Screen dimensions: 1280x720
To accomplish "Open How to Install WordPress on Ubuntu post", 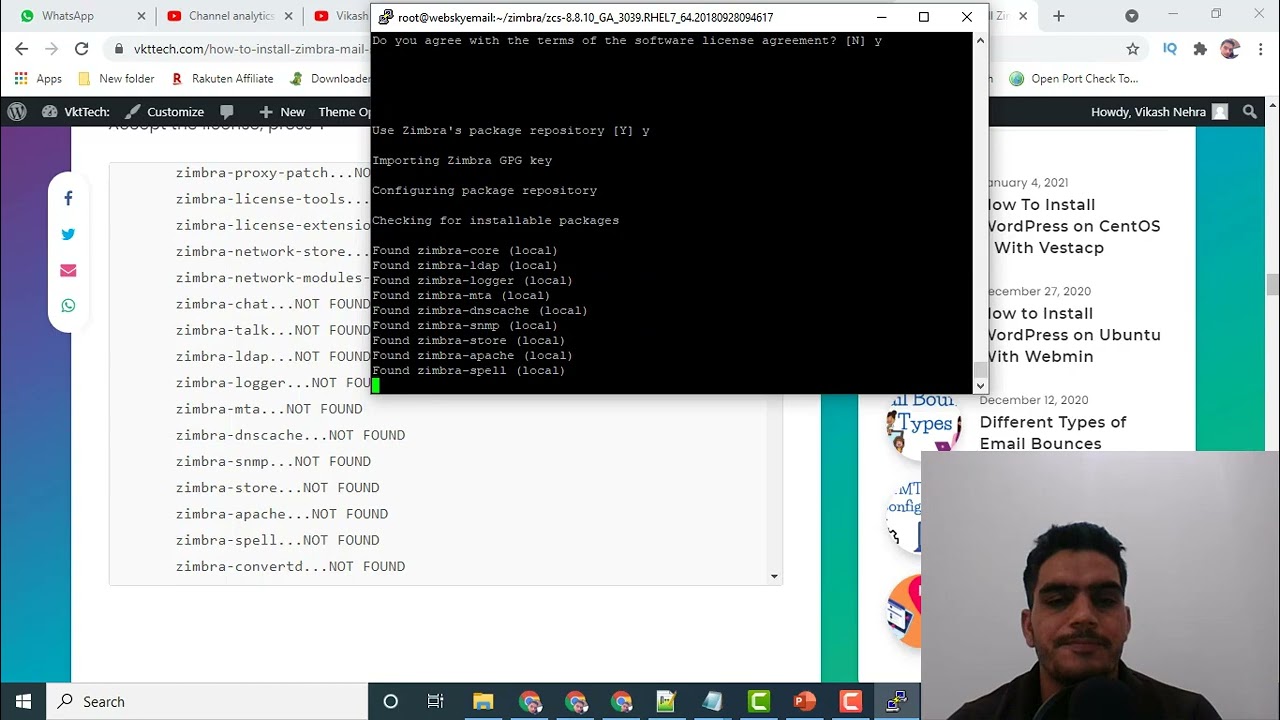I will [x=1072, y=335].
